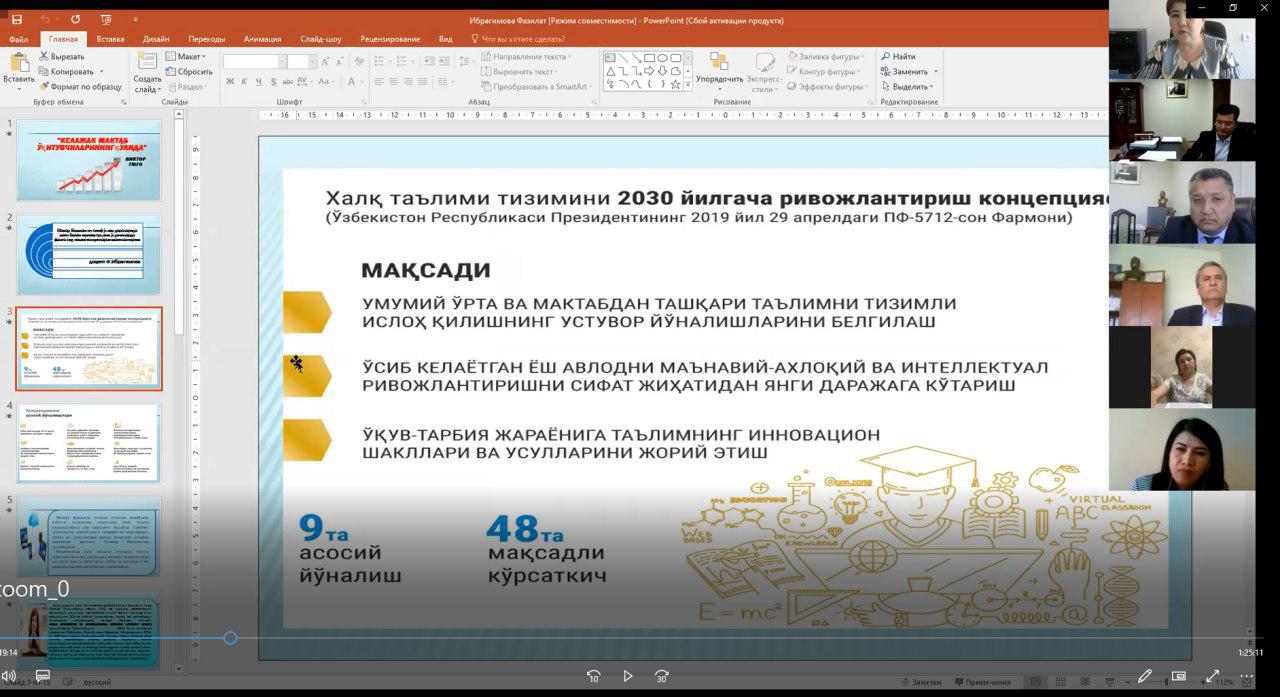Toggle text shadow S formatting
This screenshot has height=697, width=1280.
[272, 82]
